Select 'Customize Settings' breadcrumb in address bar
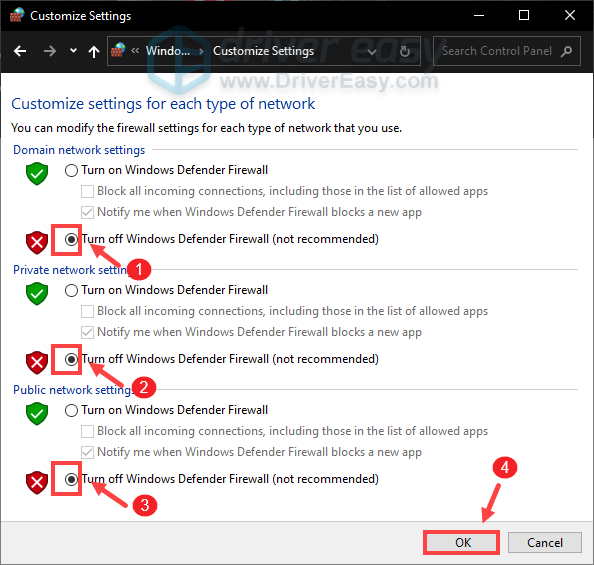Image resolution: width=594 pixels, height=565 pixels. point(263,51)
